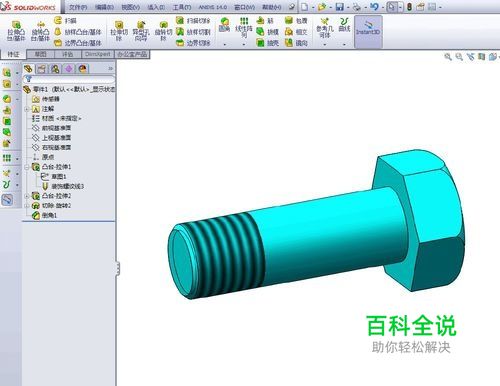Open the dropdown arrow next to Save
Screen dimensions: 500x386
click(x=348, y=7)
